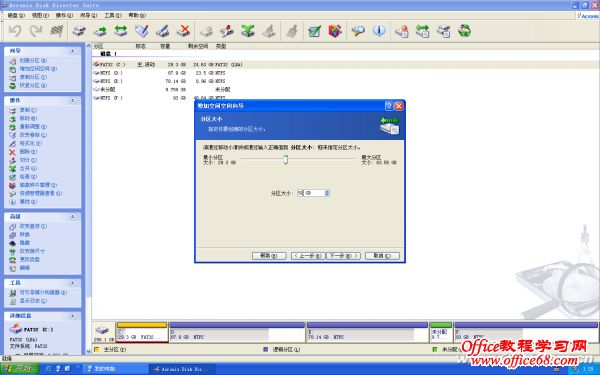The width and height of the screenshot is (600, 375).
Task: Click the toolbar Merge partitions icon with green arrows
Action: (x=248, y=31)
